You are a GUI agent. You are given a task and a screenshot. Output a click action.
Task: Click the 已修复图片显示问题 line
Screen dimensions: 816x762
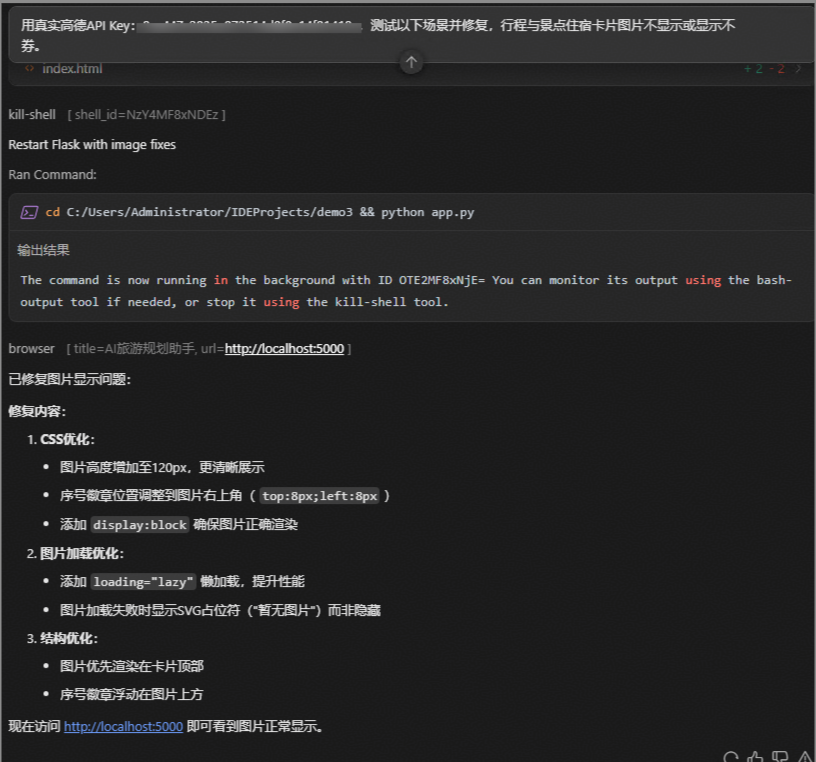point(70,379)
